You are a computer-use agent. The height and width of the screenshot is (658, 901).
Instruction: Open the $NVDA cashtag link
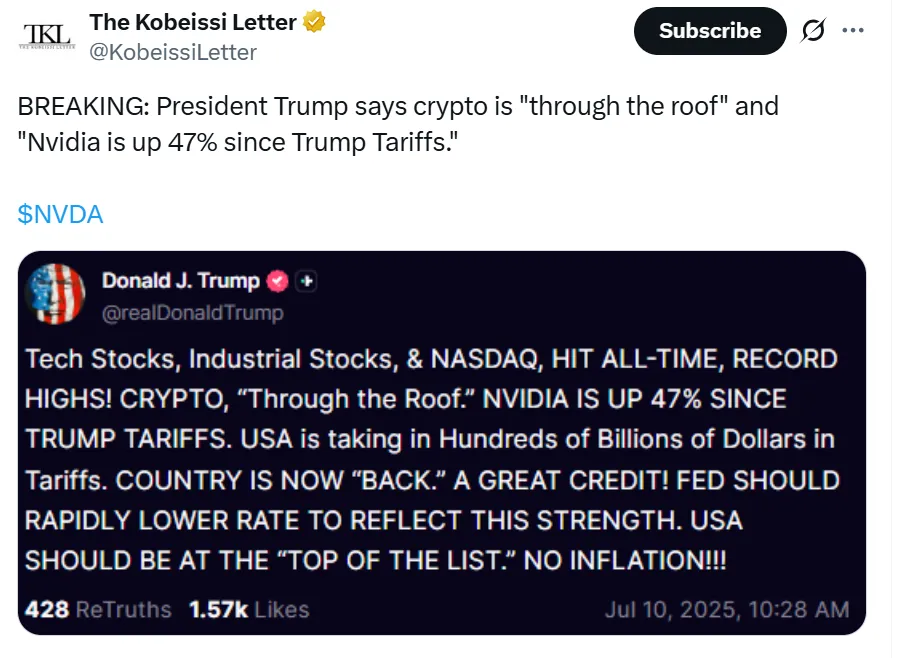tap(60, 214)
